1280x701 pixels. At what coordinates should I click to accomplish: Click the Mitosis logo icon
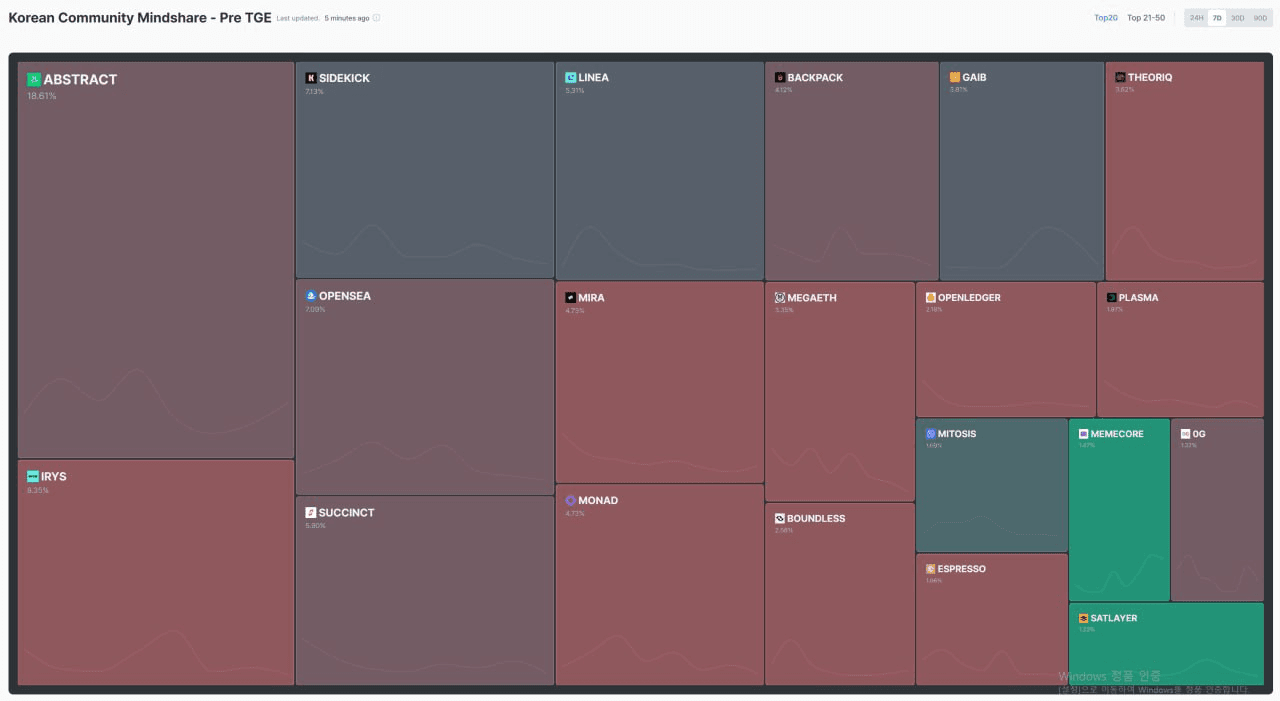click(931, 434)
